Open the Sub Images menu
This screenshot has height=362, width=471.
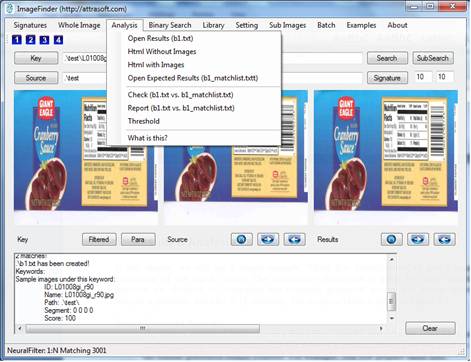point(287,25)
